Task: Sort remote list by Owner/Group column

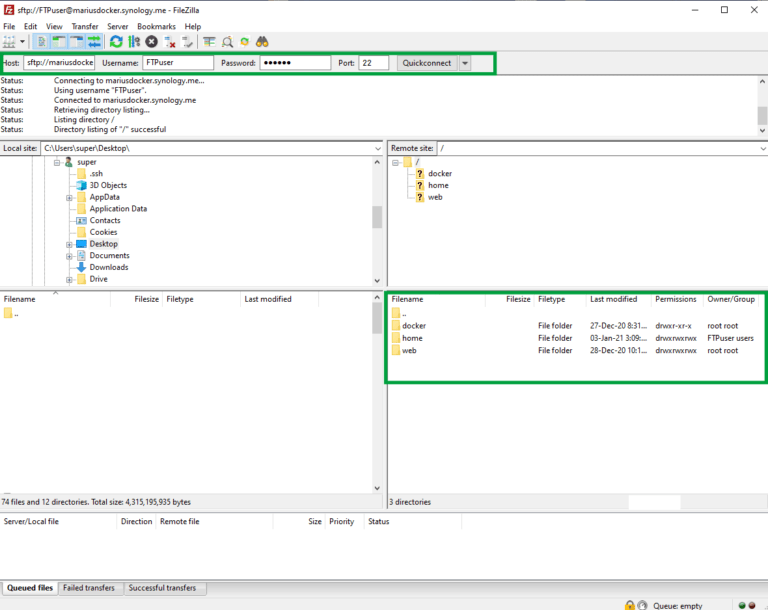Action: coord(731,299)
